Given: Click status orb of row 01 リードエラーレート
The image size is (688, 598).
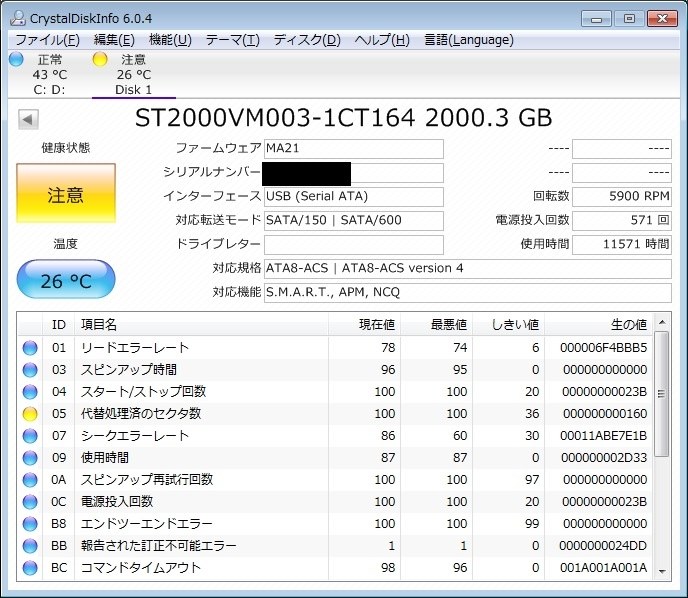Looking at the screenshot, I should [30, 347].
